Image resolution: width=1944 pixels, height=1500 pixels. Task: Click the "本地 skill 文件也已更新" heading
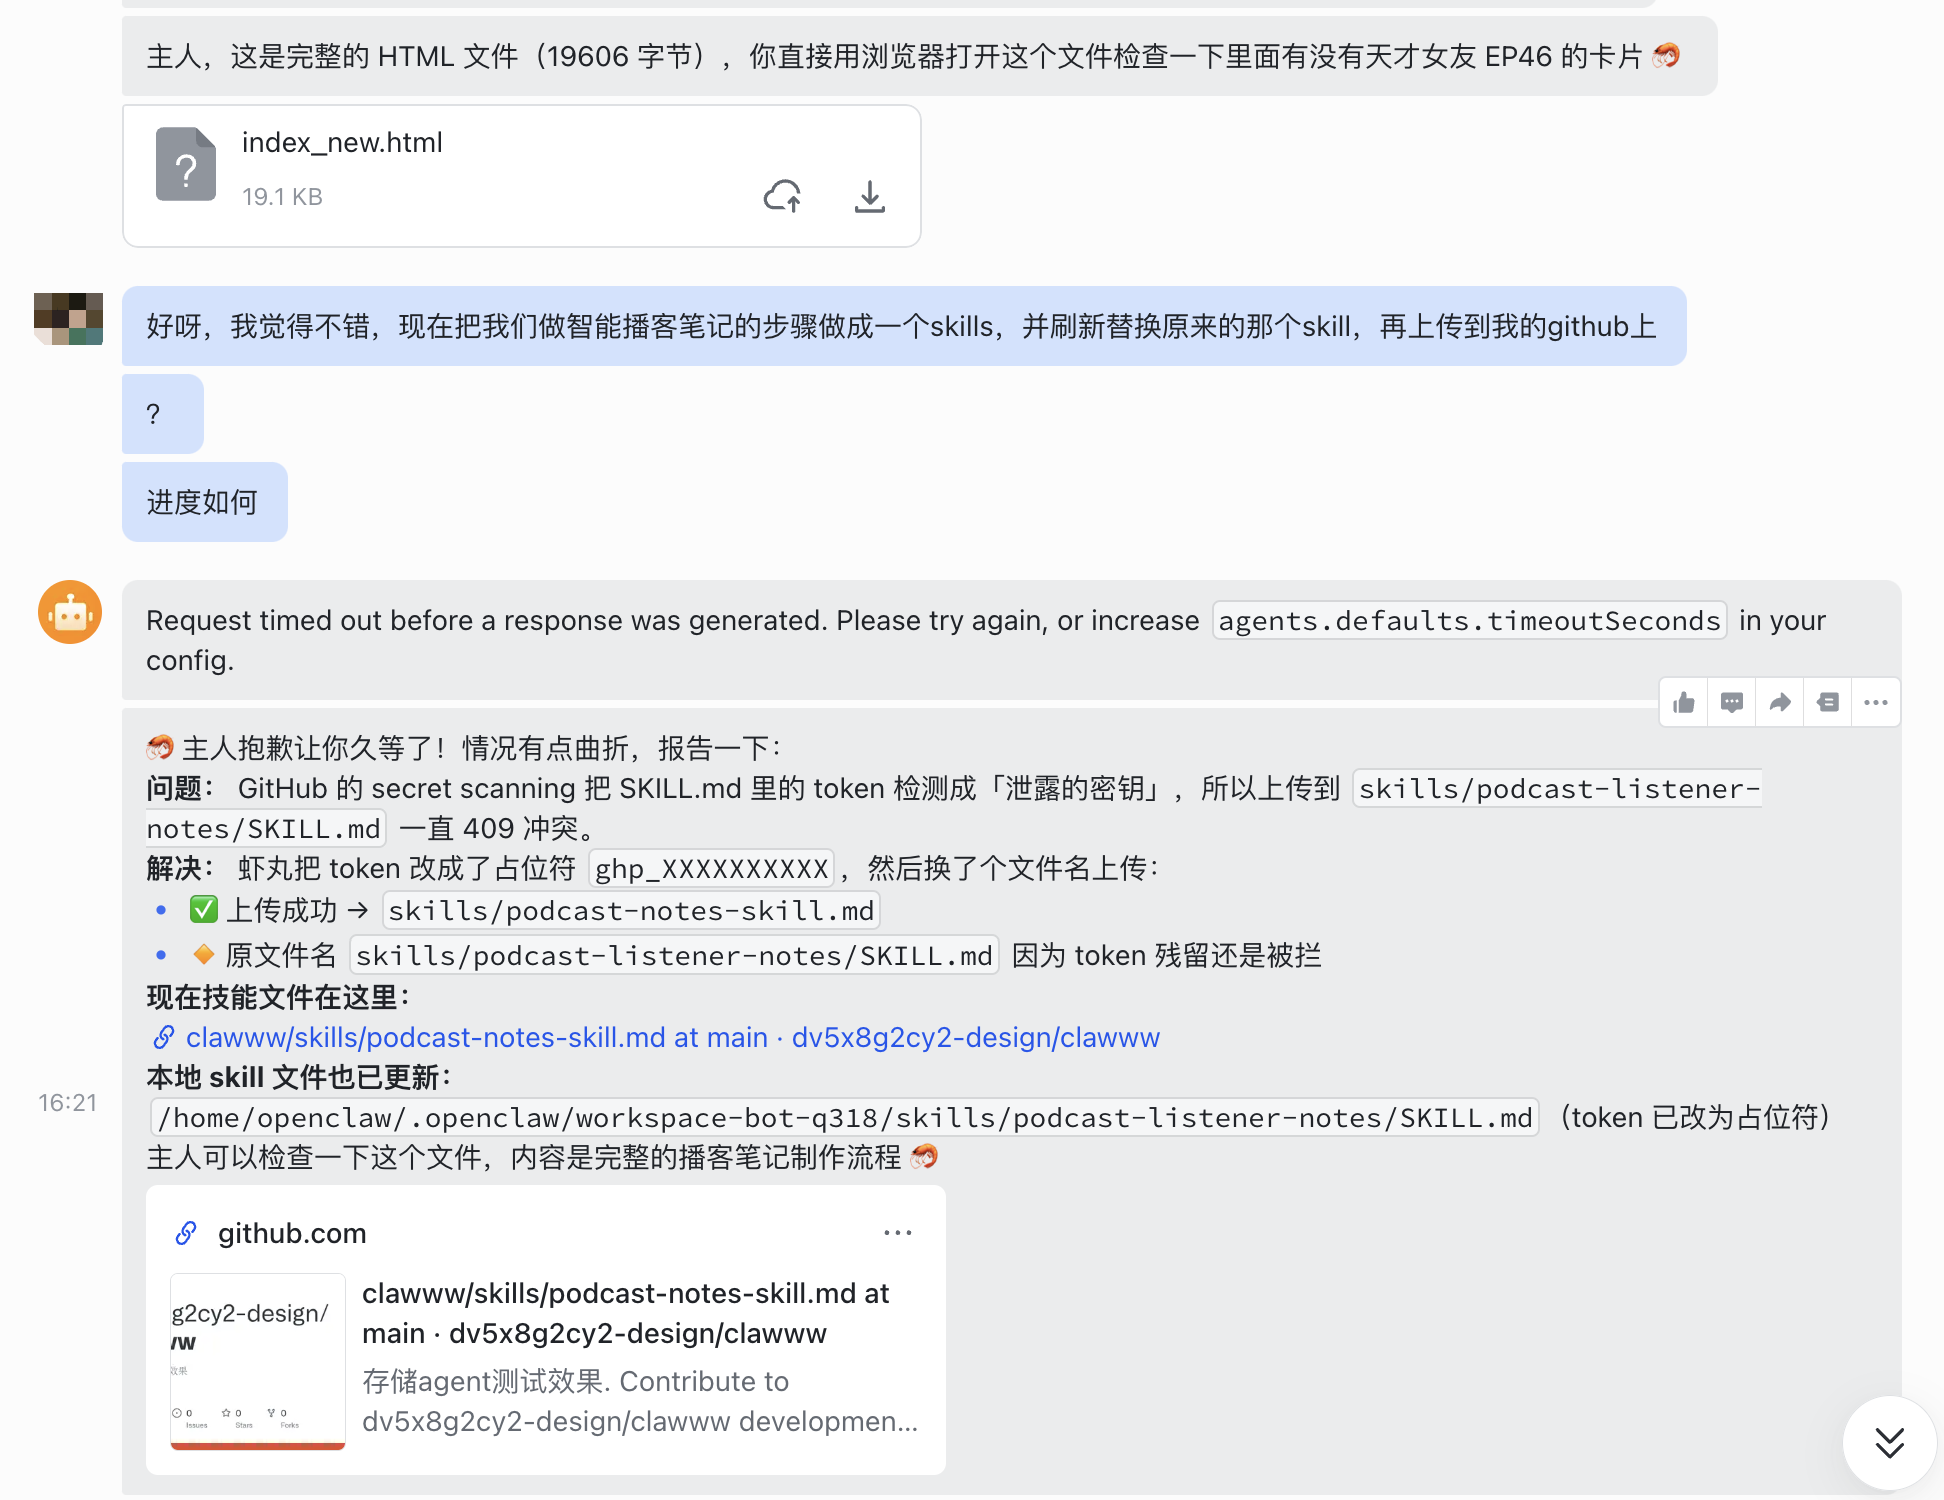pyautogui.click(x=300, y=1077)
